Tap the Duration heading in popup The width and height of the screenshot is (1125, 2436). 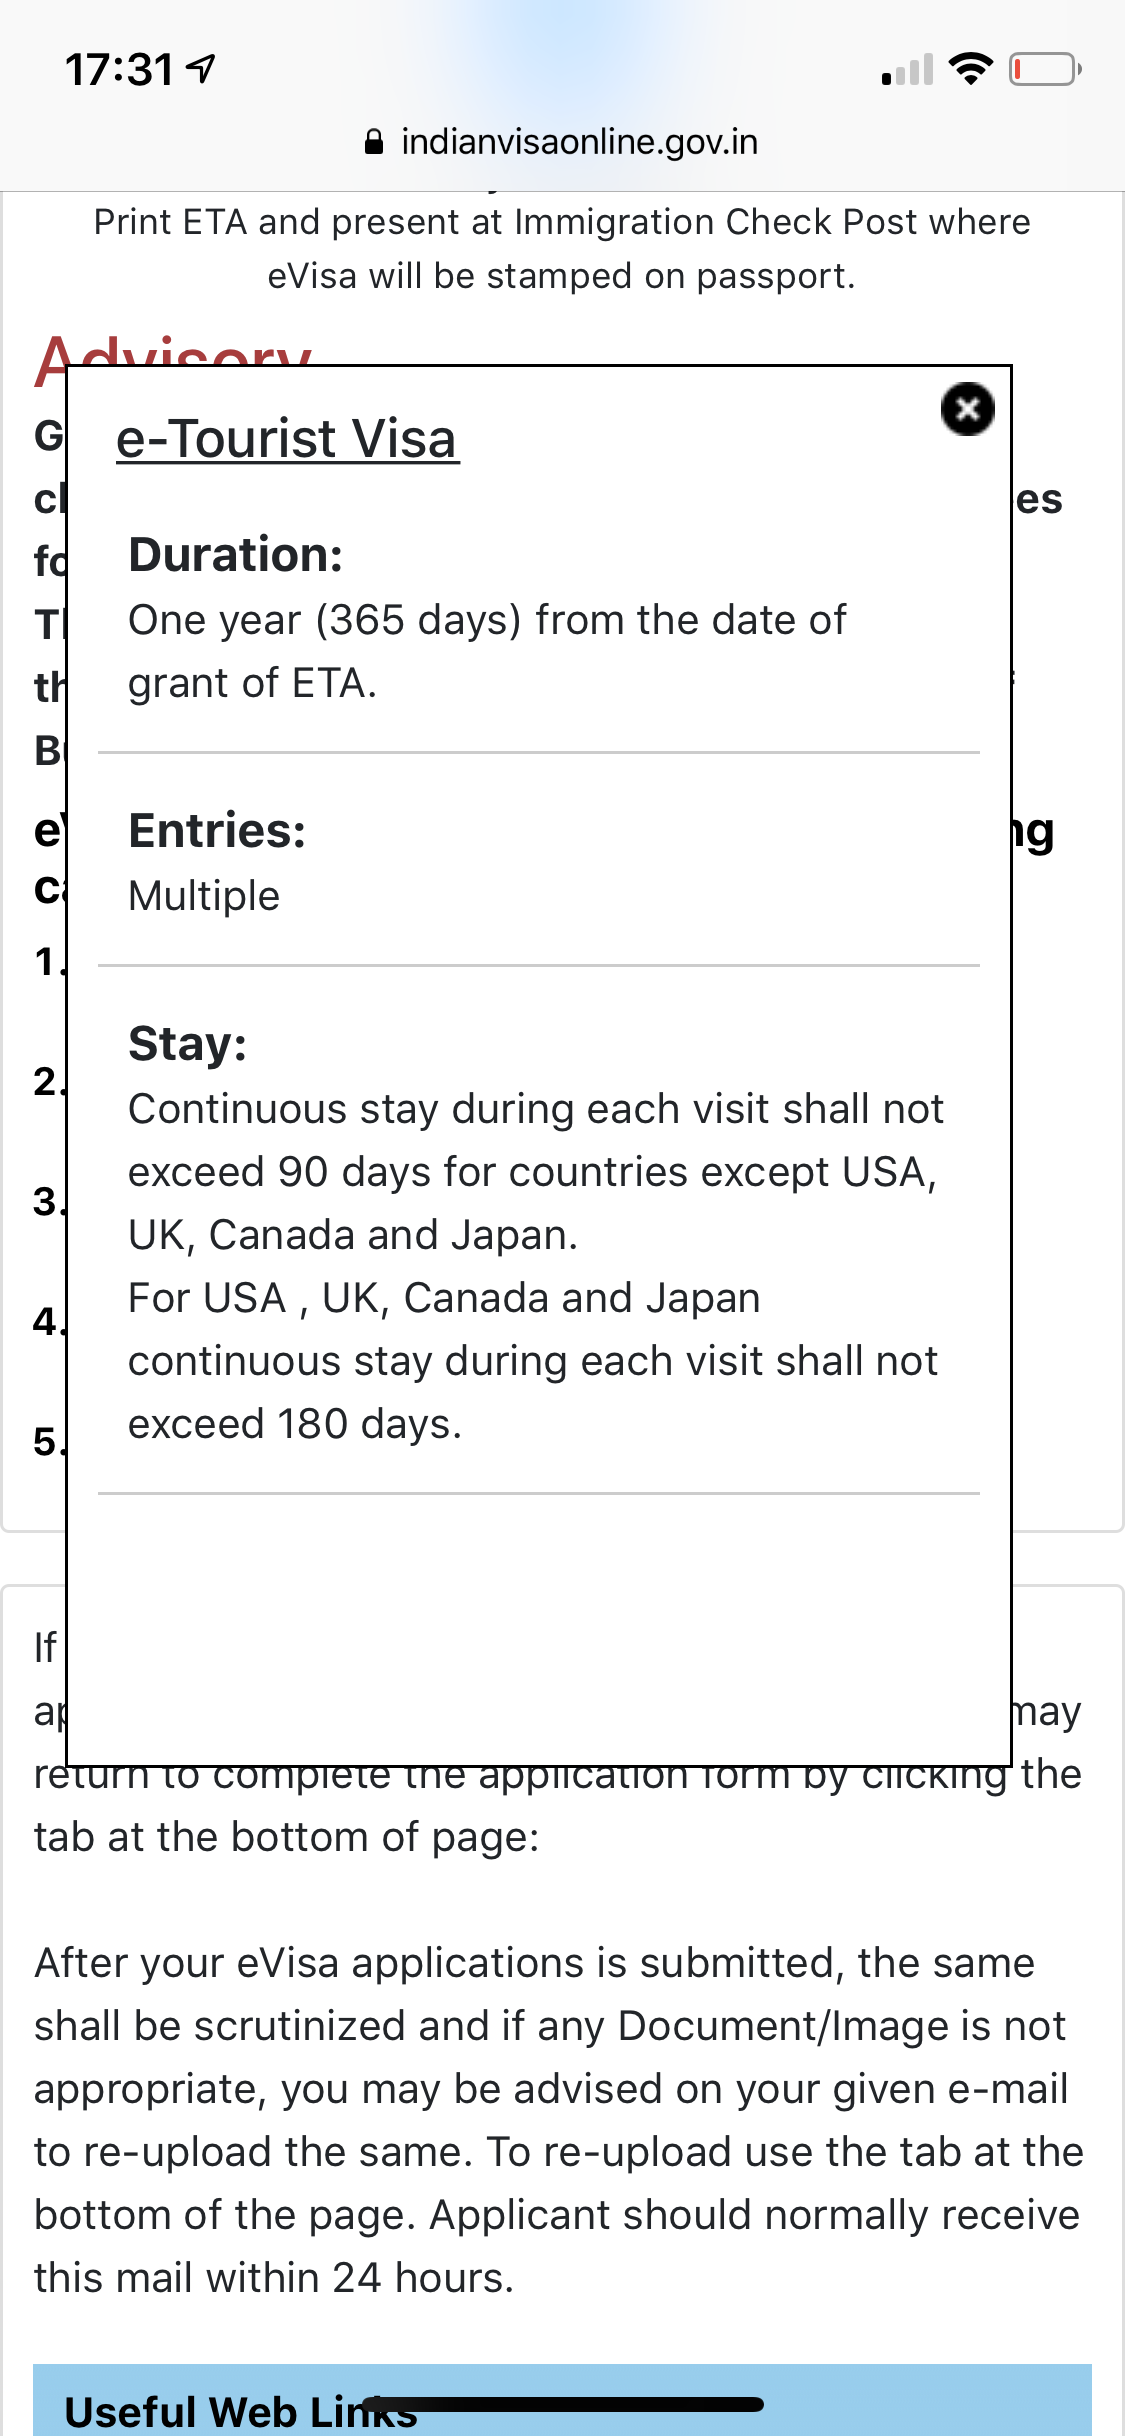coord(236,555)
